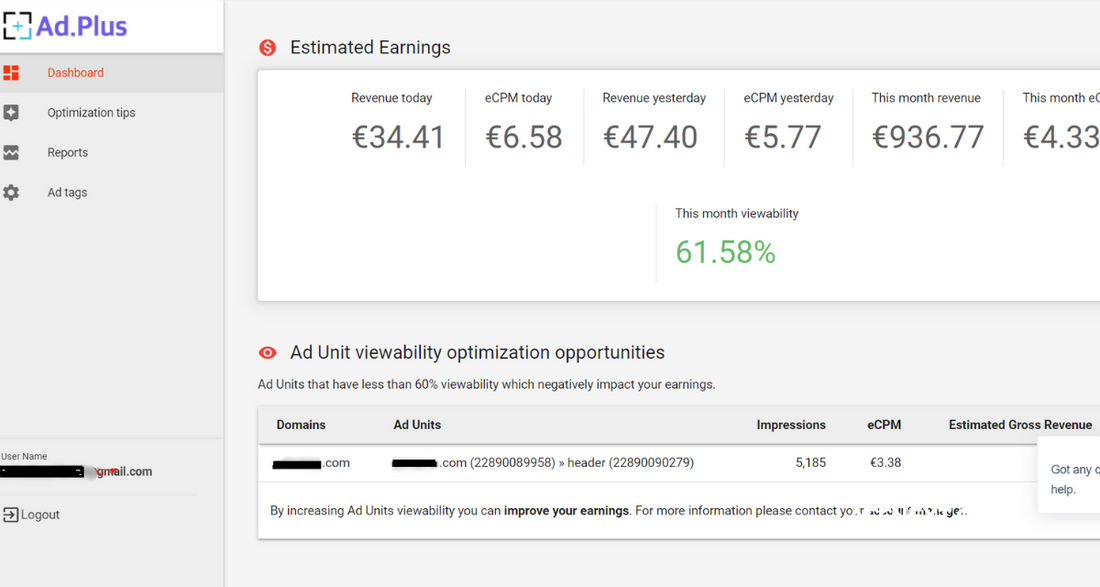Click the red eye icon beside viewability opportunities
Viewport: 1100px width, 587px height.
tap(267, 352)
